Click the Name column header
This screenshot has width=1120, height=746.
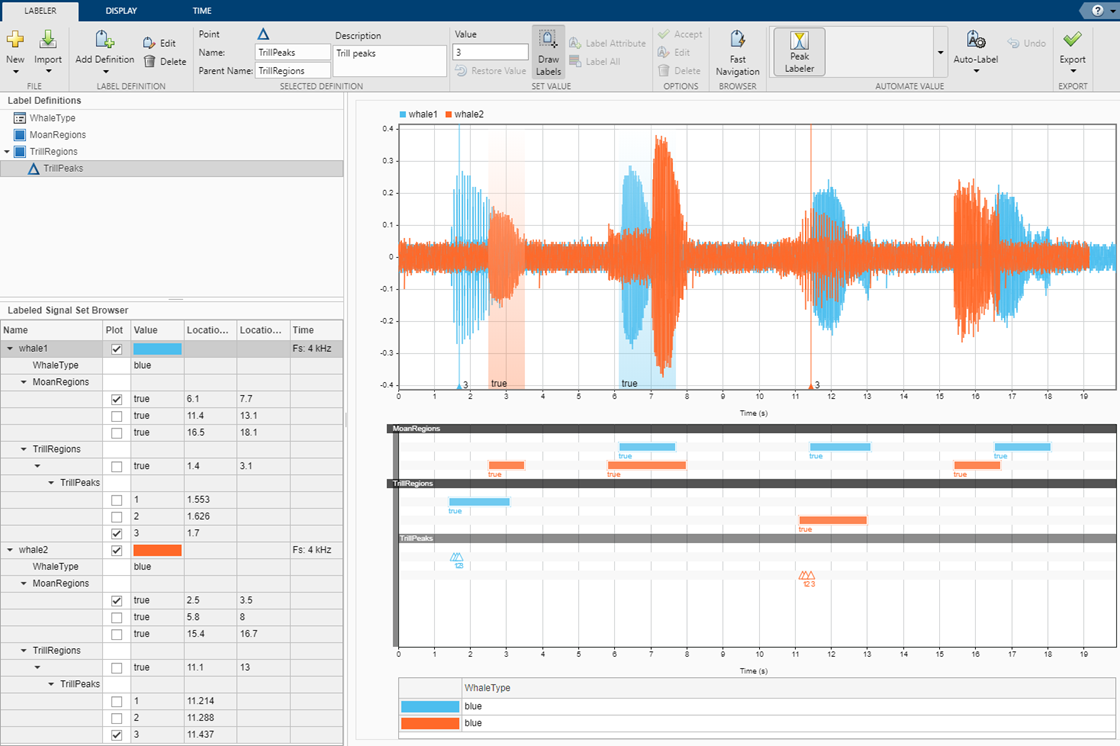click(x=51, y=330)
